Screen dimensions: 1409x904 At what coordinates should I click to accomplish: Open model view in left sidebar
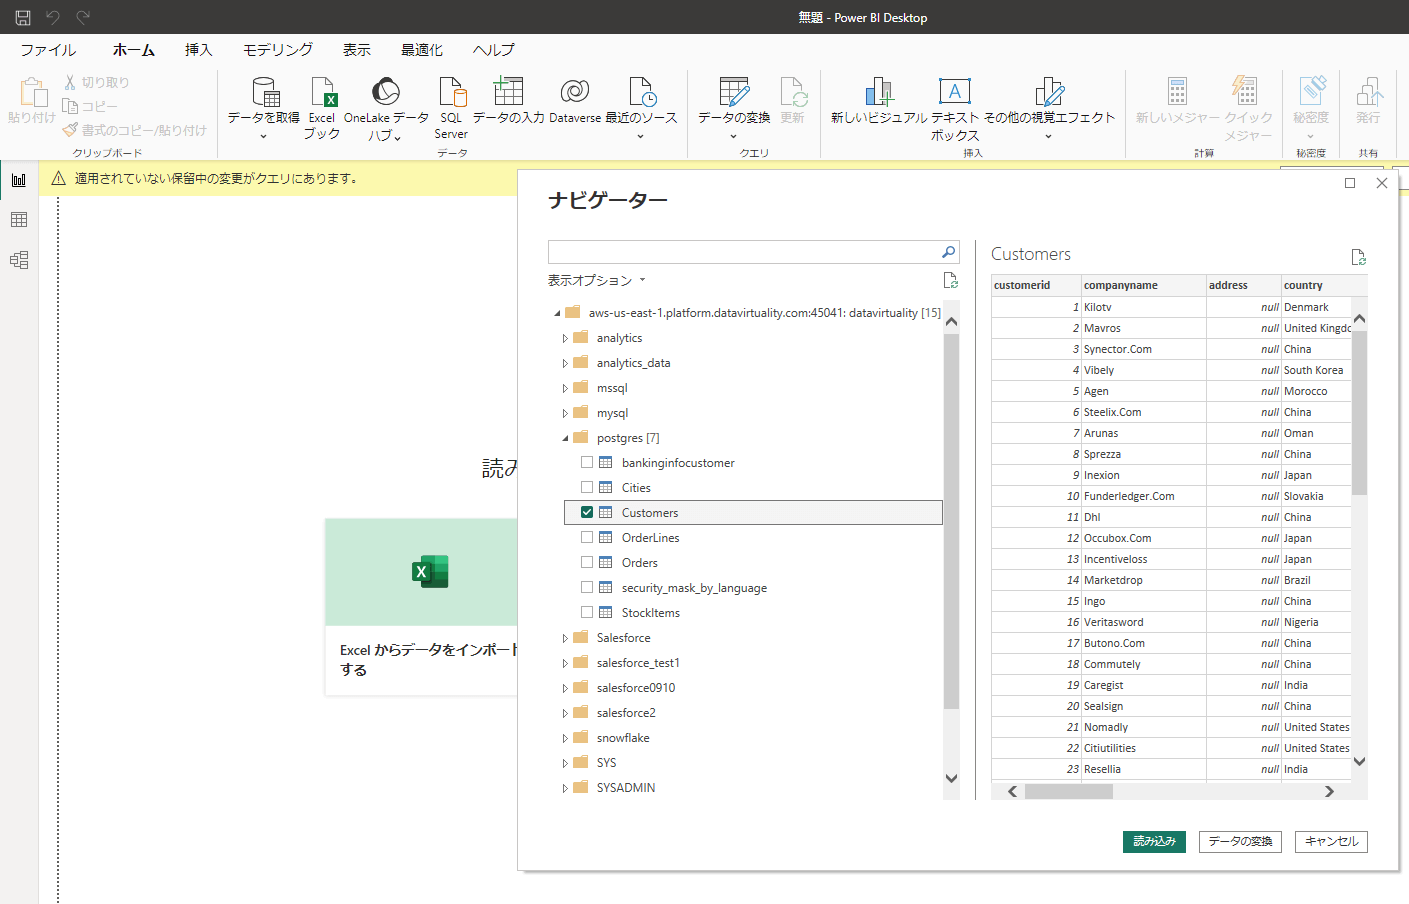[19, 260]
